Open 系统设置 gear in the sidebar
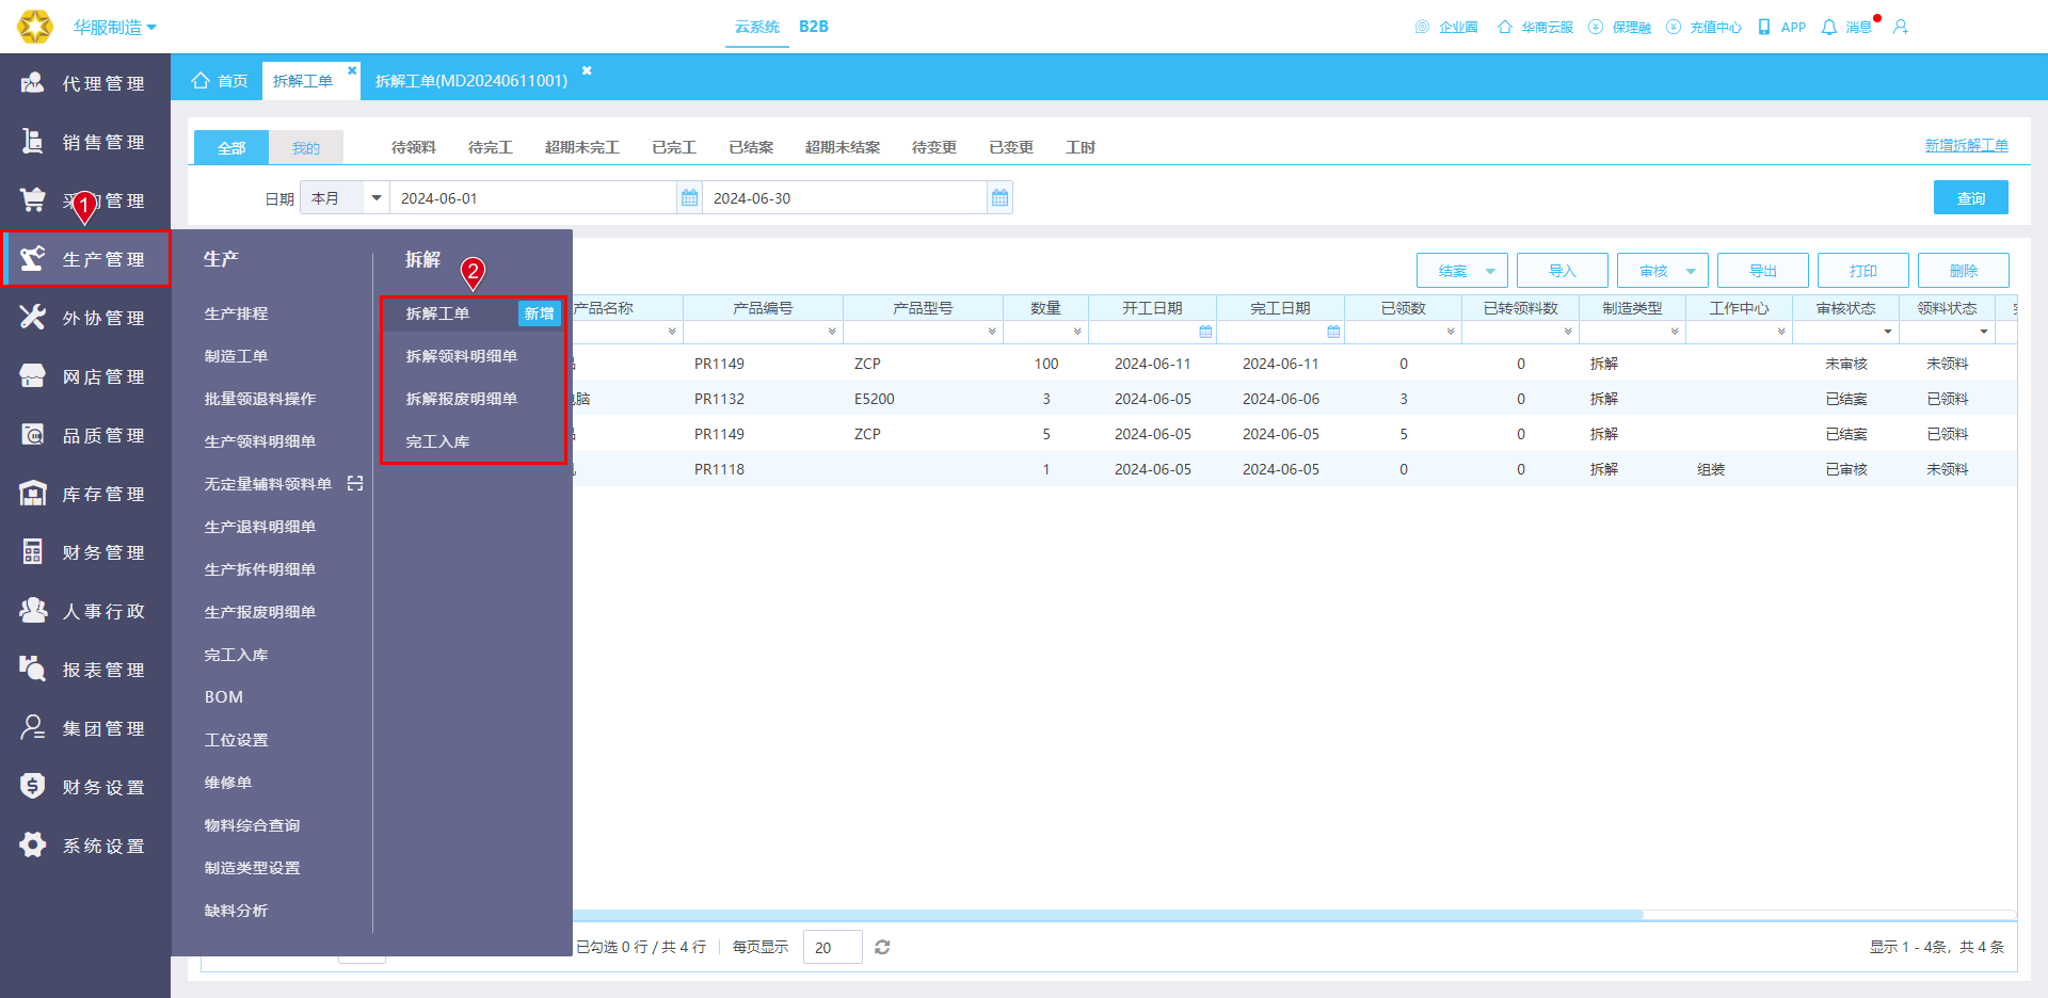 (x=32, y=845)
